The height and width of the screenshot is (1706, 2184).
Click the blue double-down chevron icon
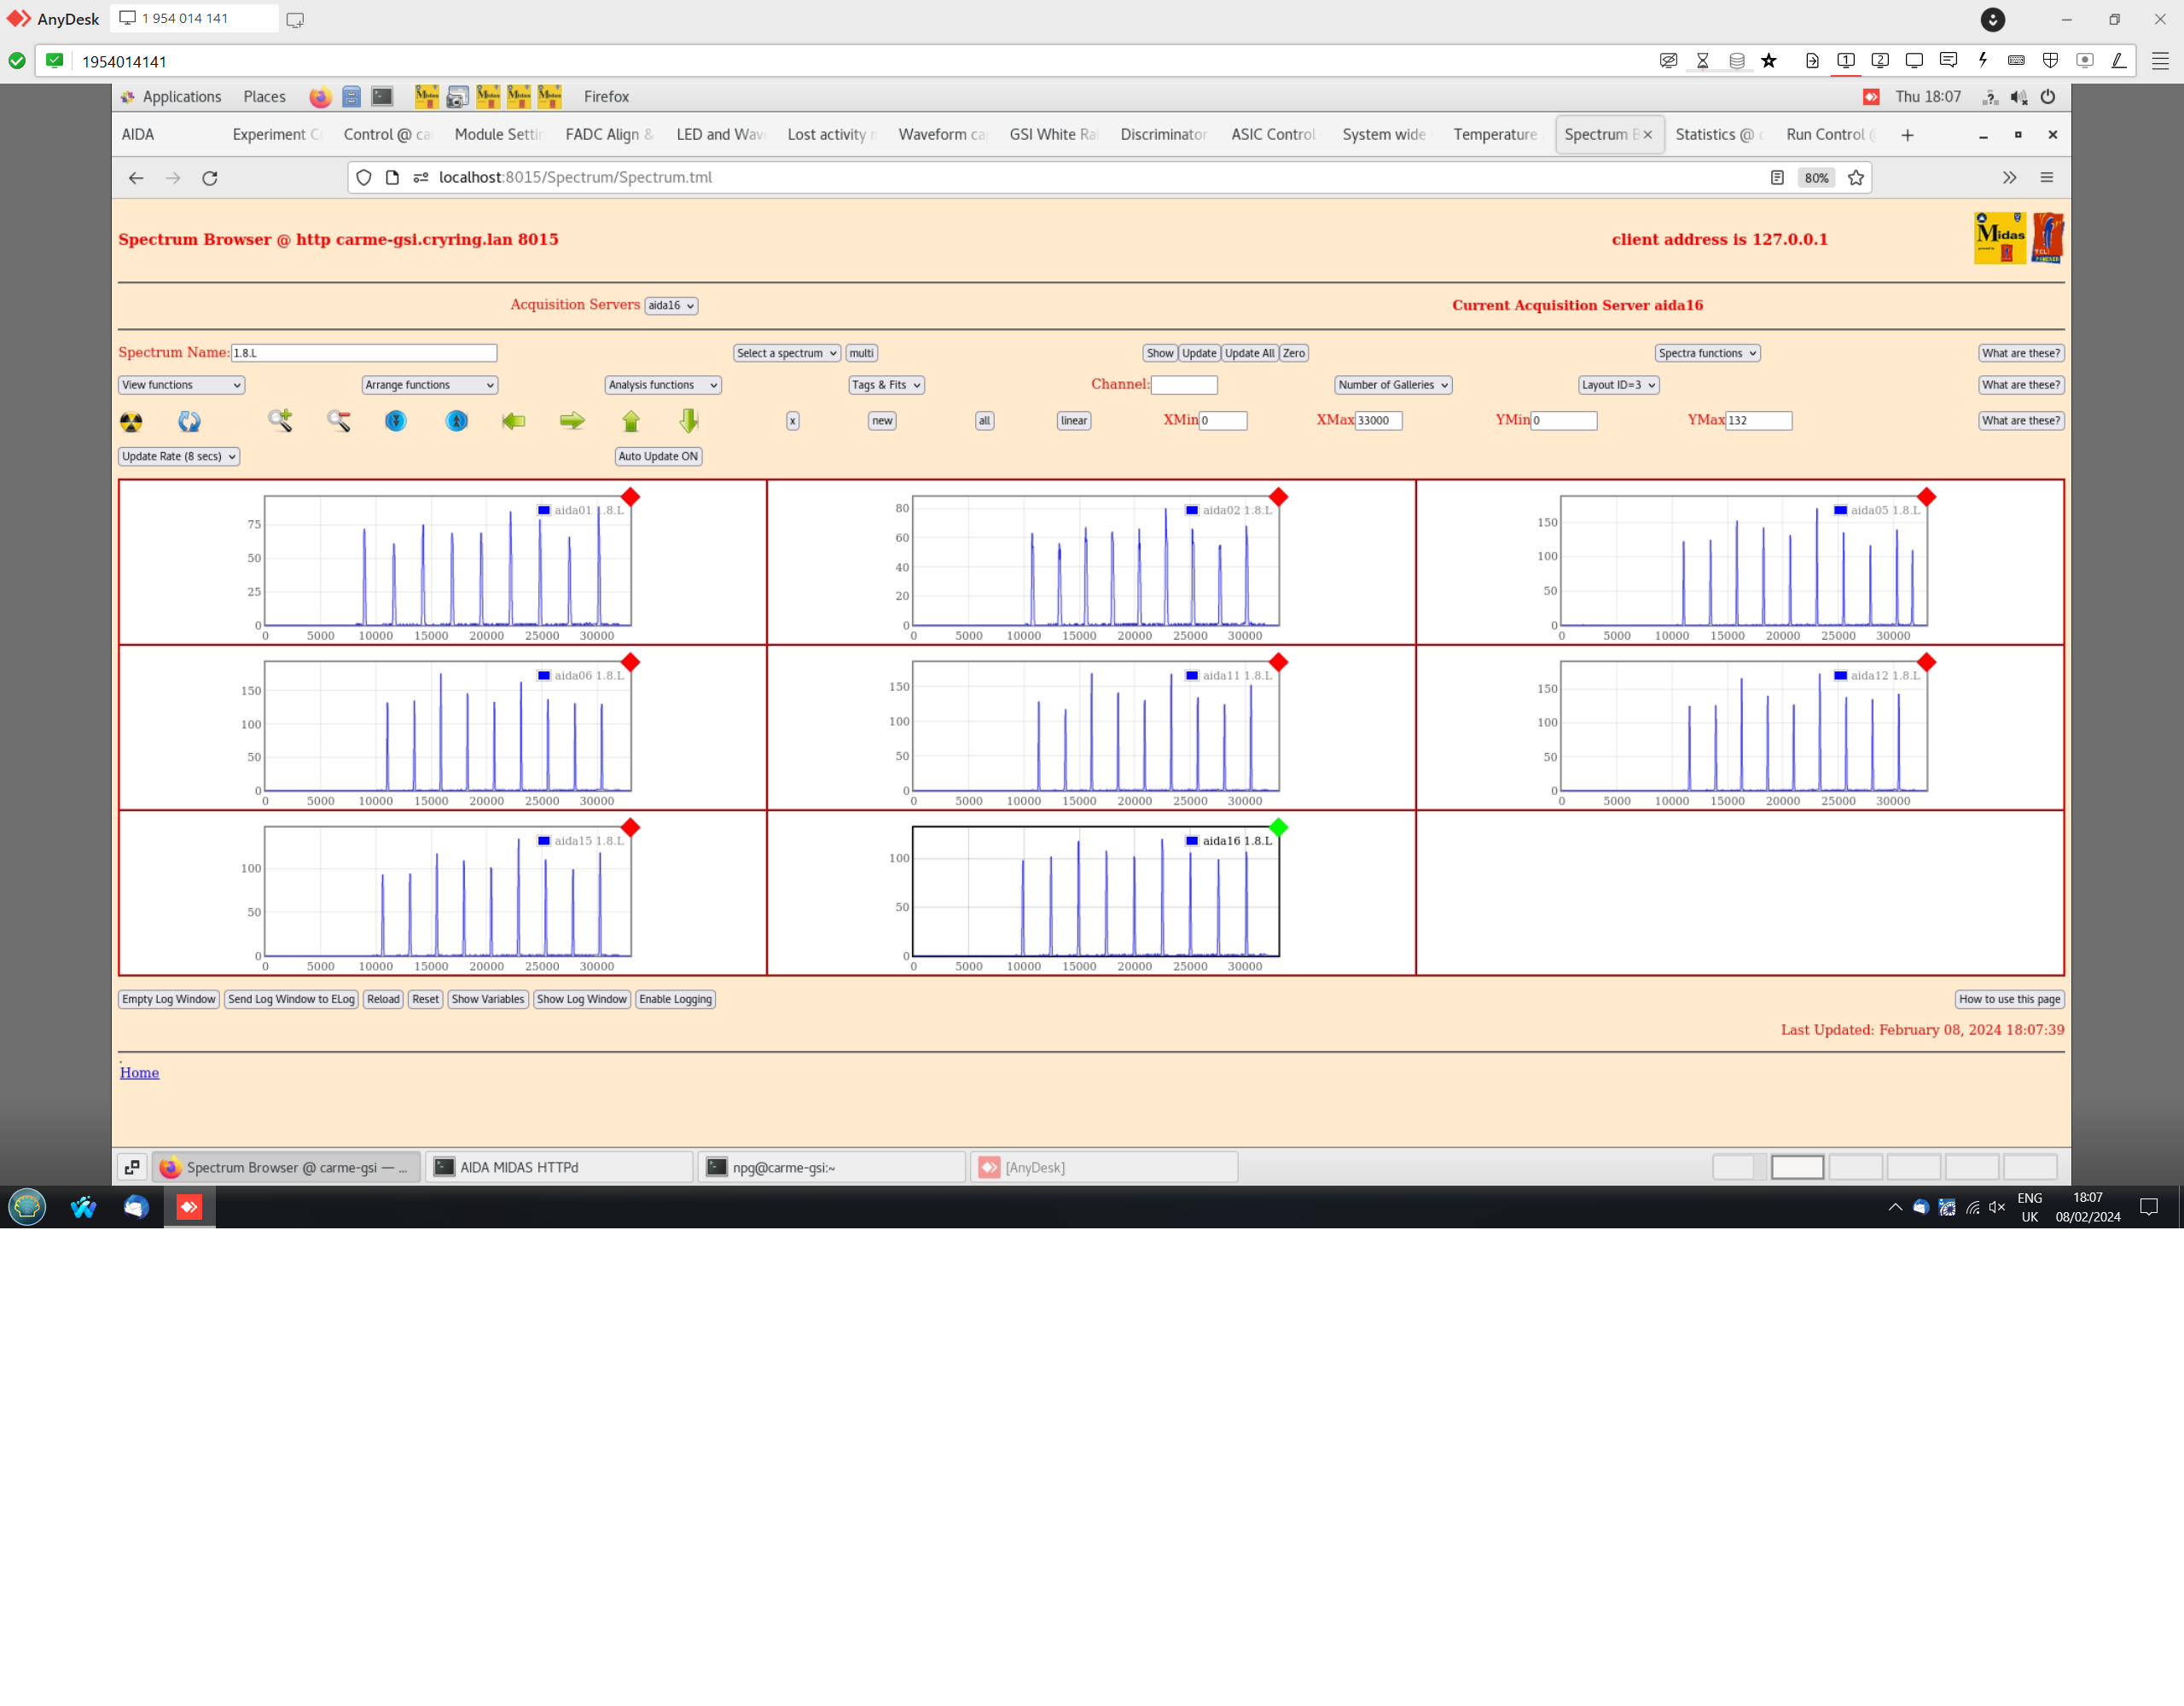coord(396,421)
